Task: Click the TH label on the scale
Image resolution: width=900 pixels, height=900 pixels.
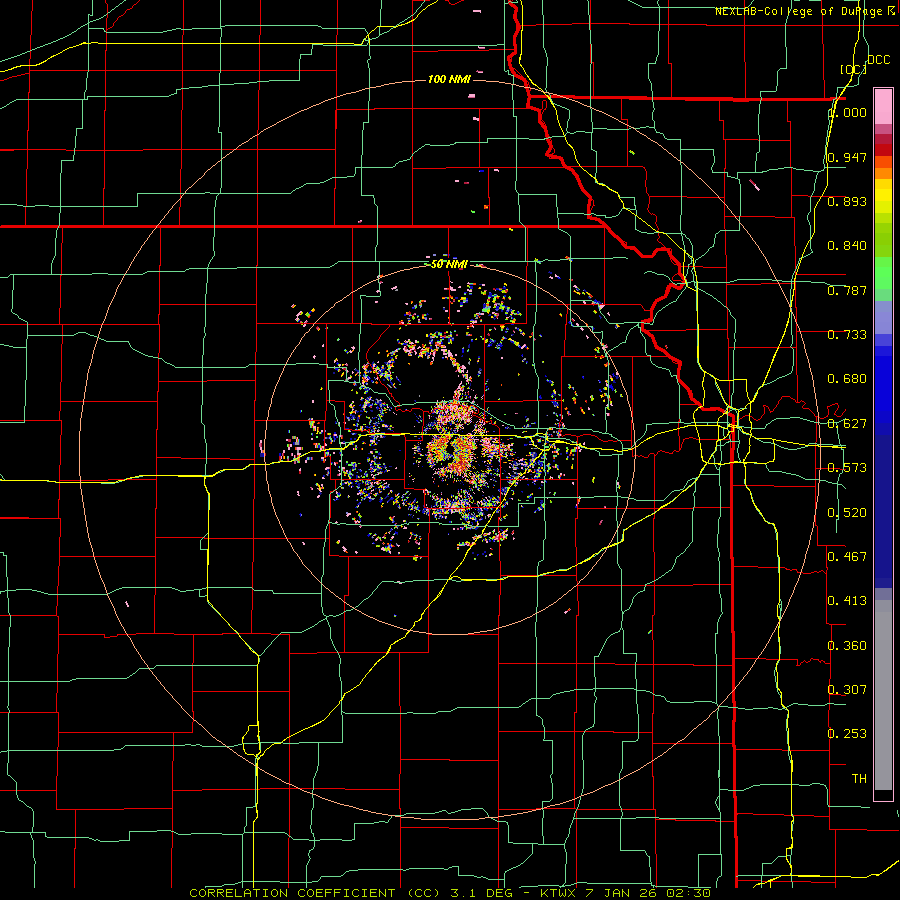Action: [x=859, y=779]
